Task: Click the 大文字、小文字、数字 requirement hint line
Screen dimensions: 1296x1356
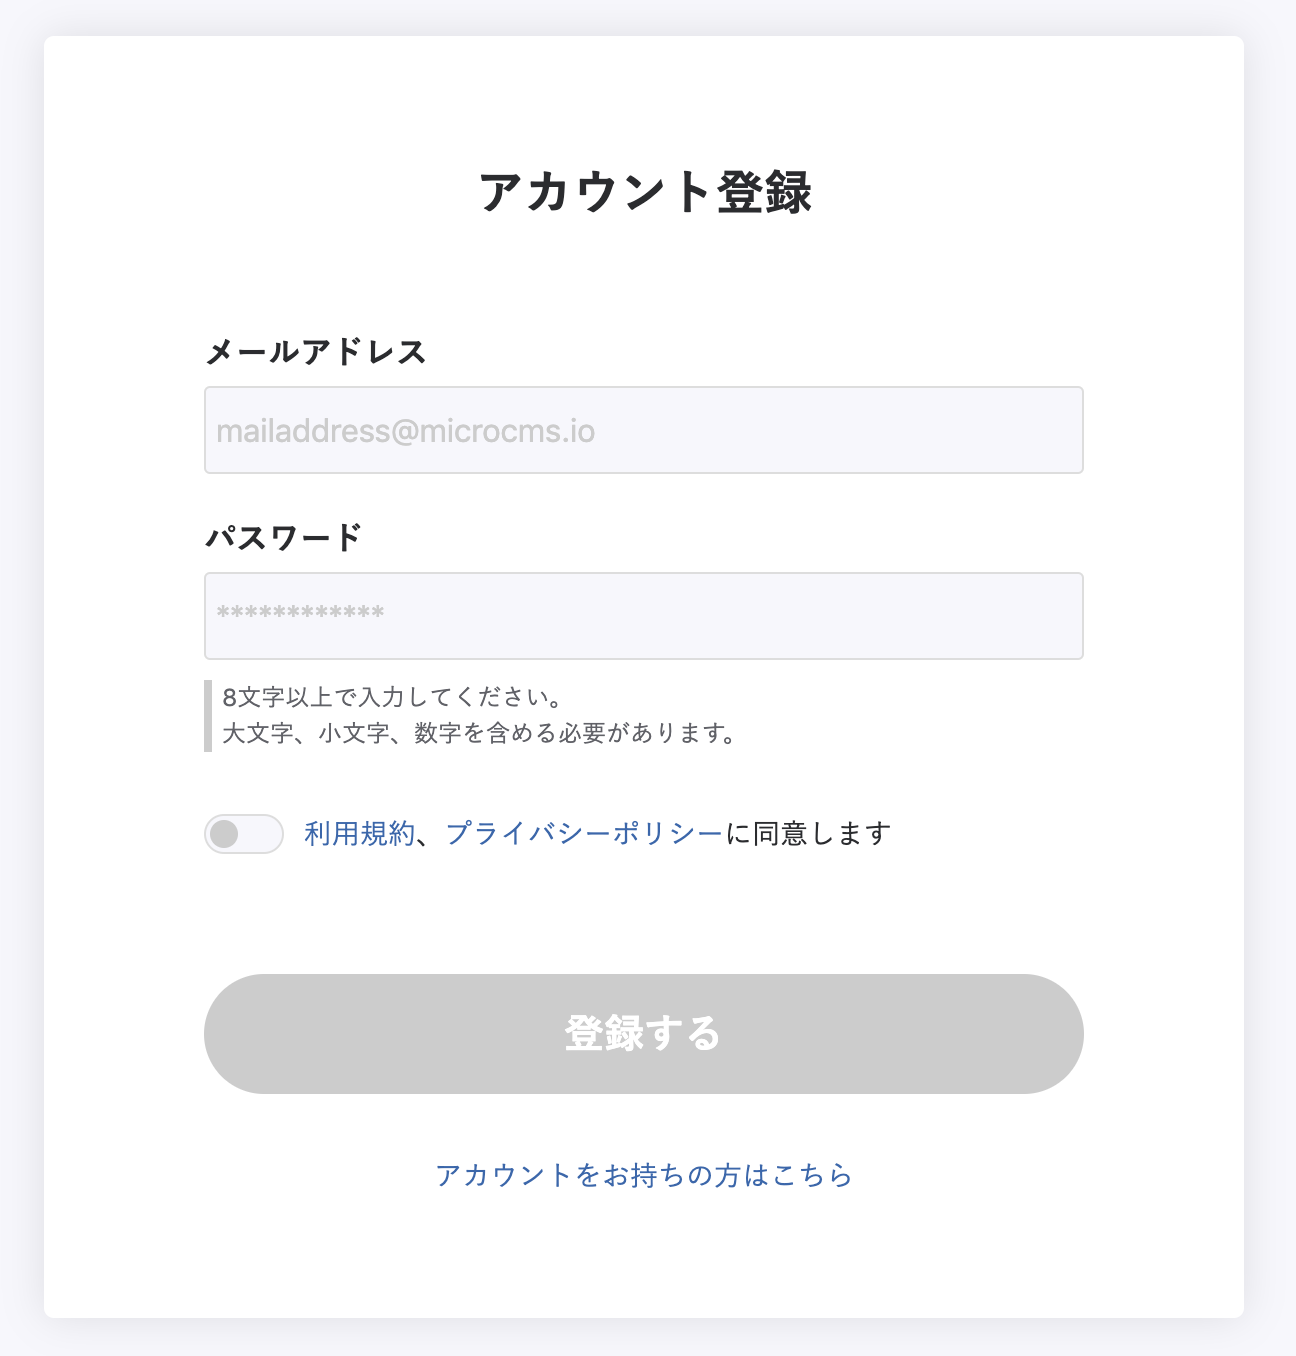Action: [x=480, y=734]
